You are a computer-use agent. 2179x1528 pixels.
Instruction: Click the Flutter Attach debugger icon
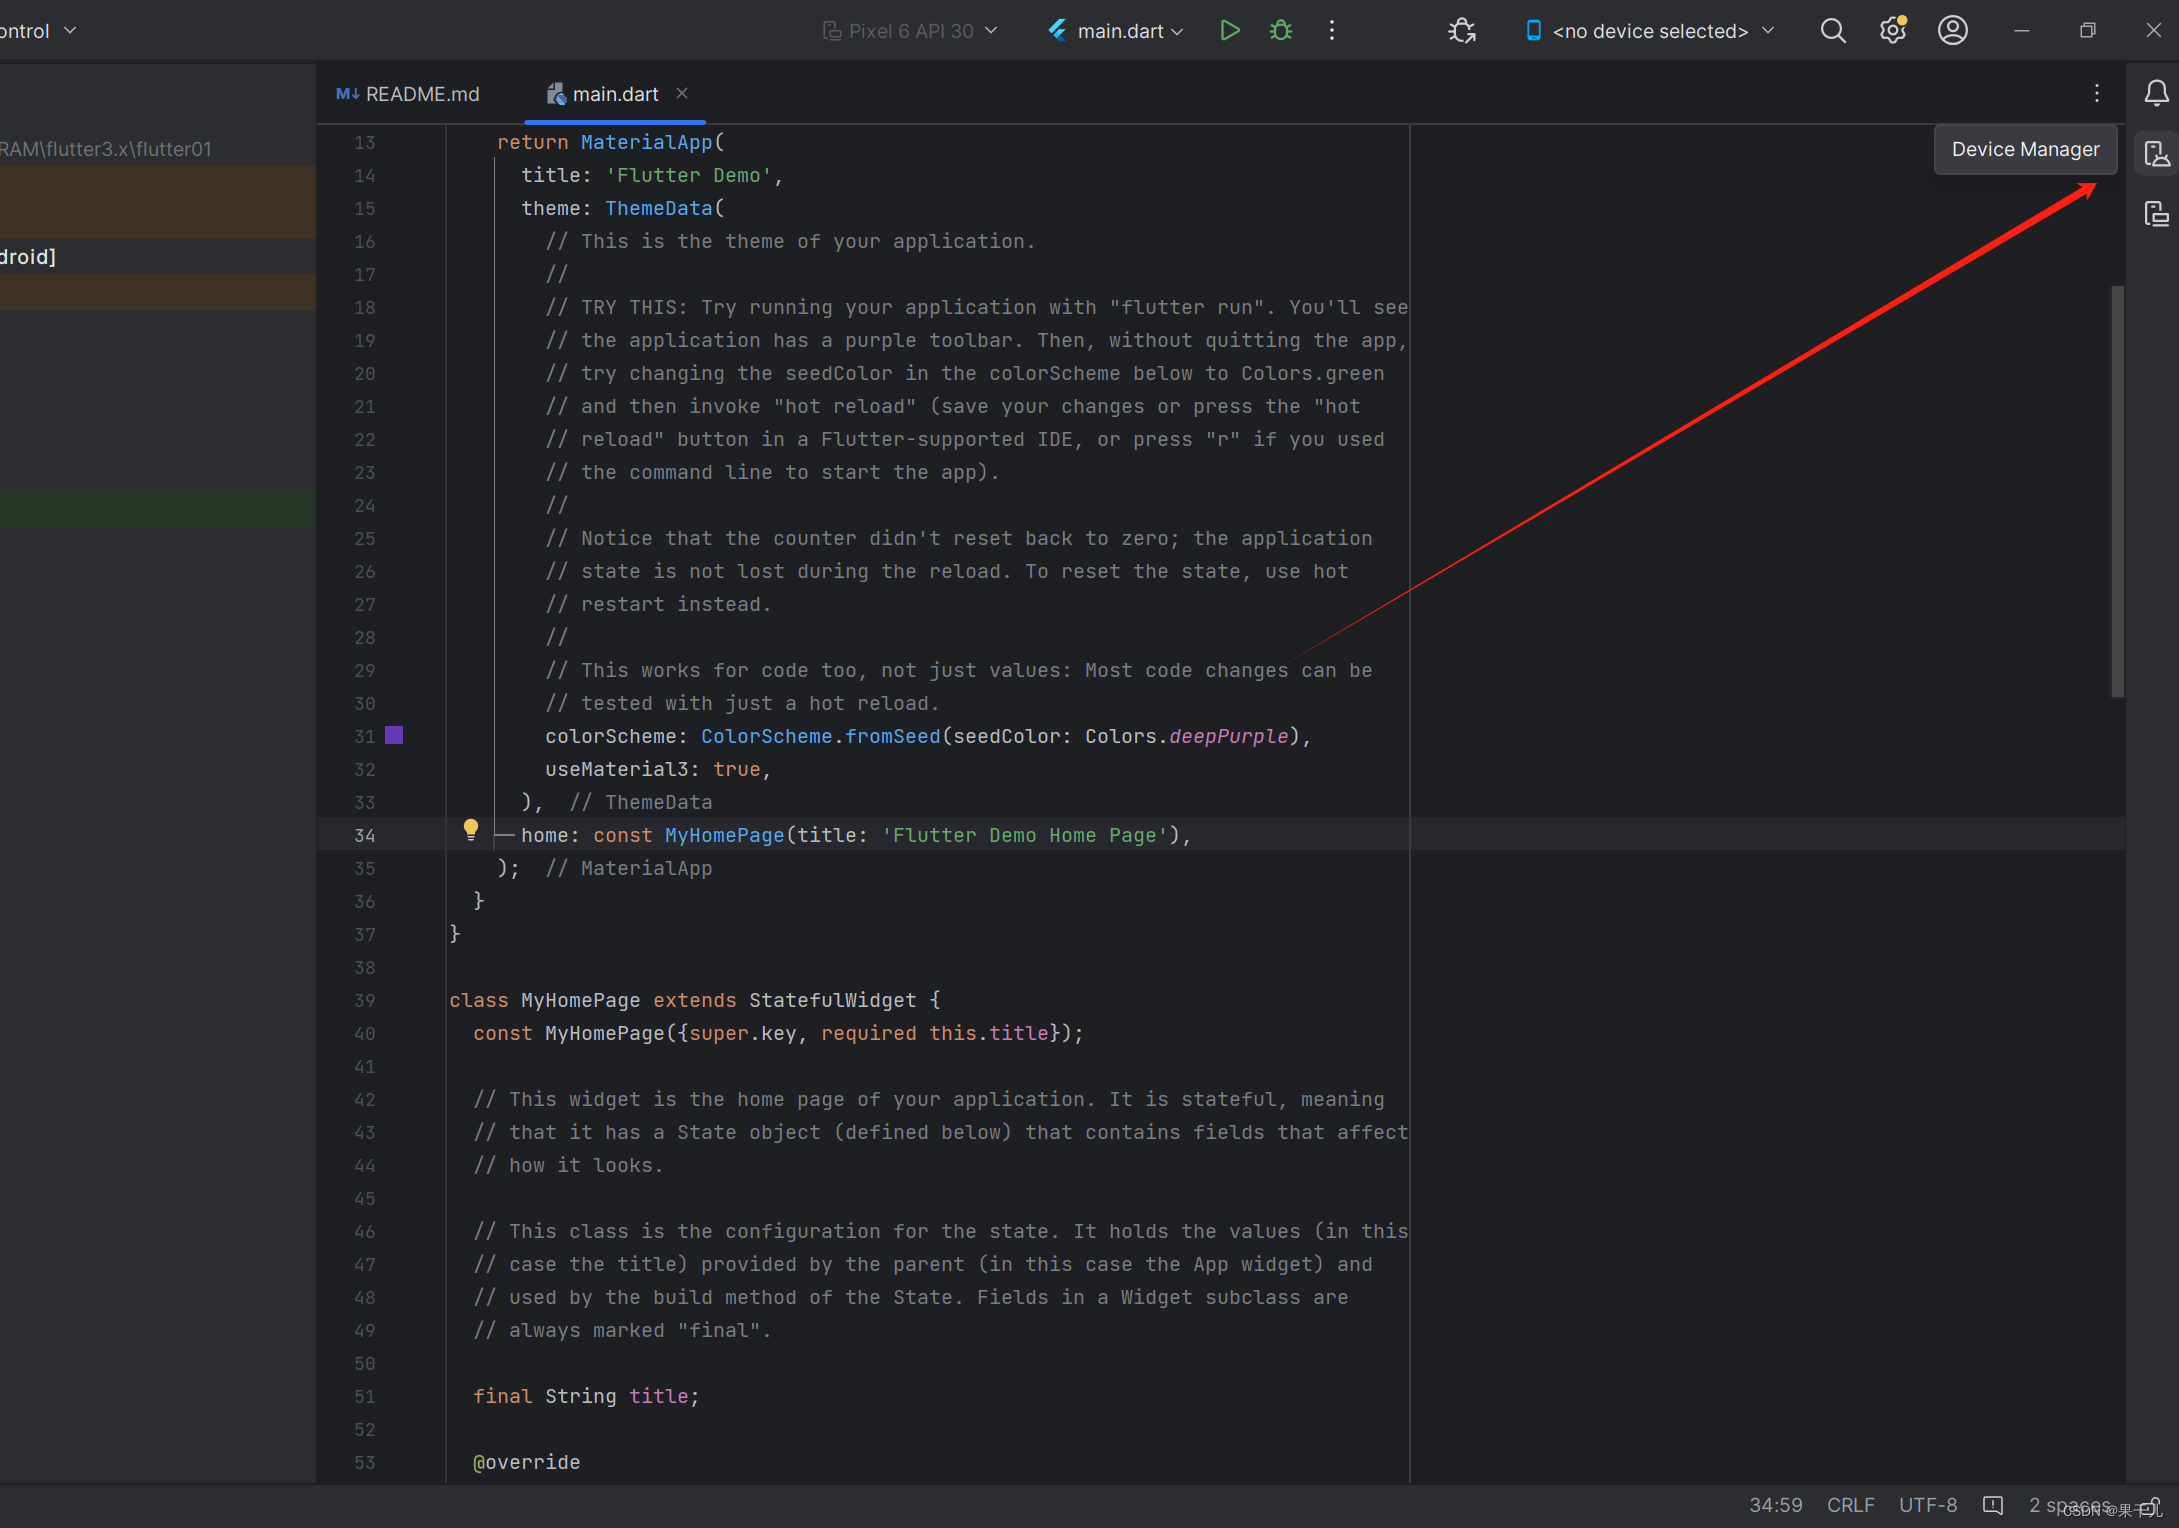[1462, 31]
